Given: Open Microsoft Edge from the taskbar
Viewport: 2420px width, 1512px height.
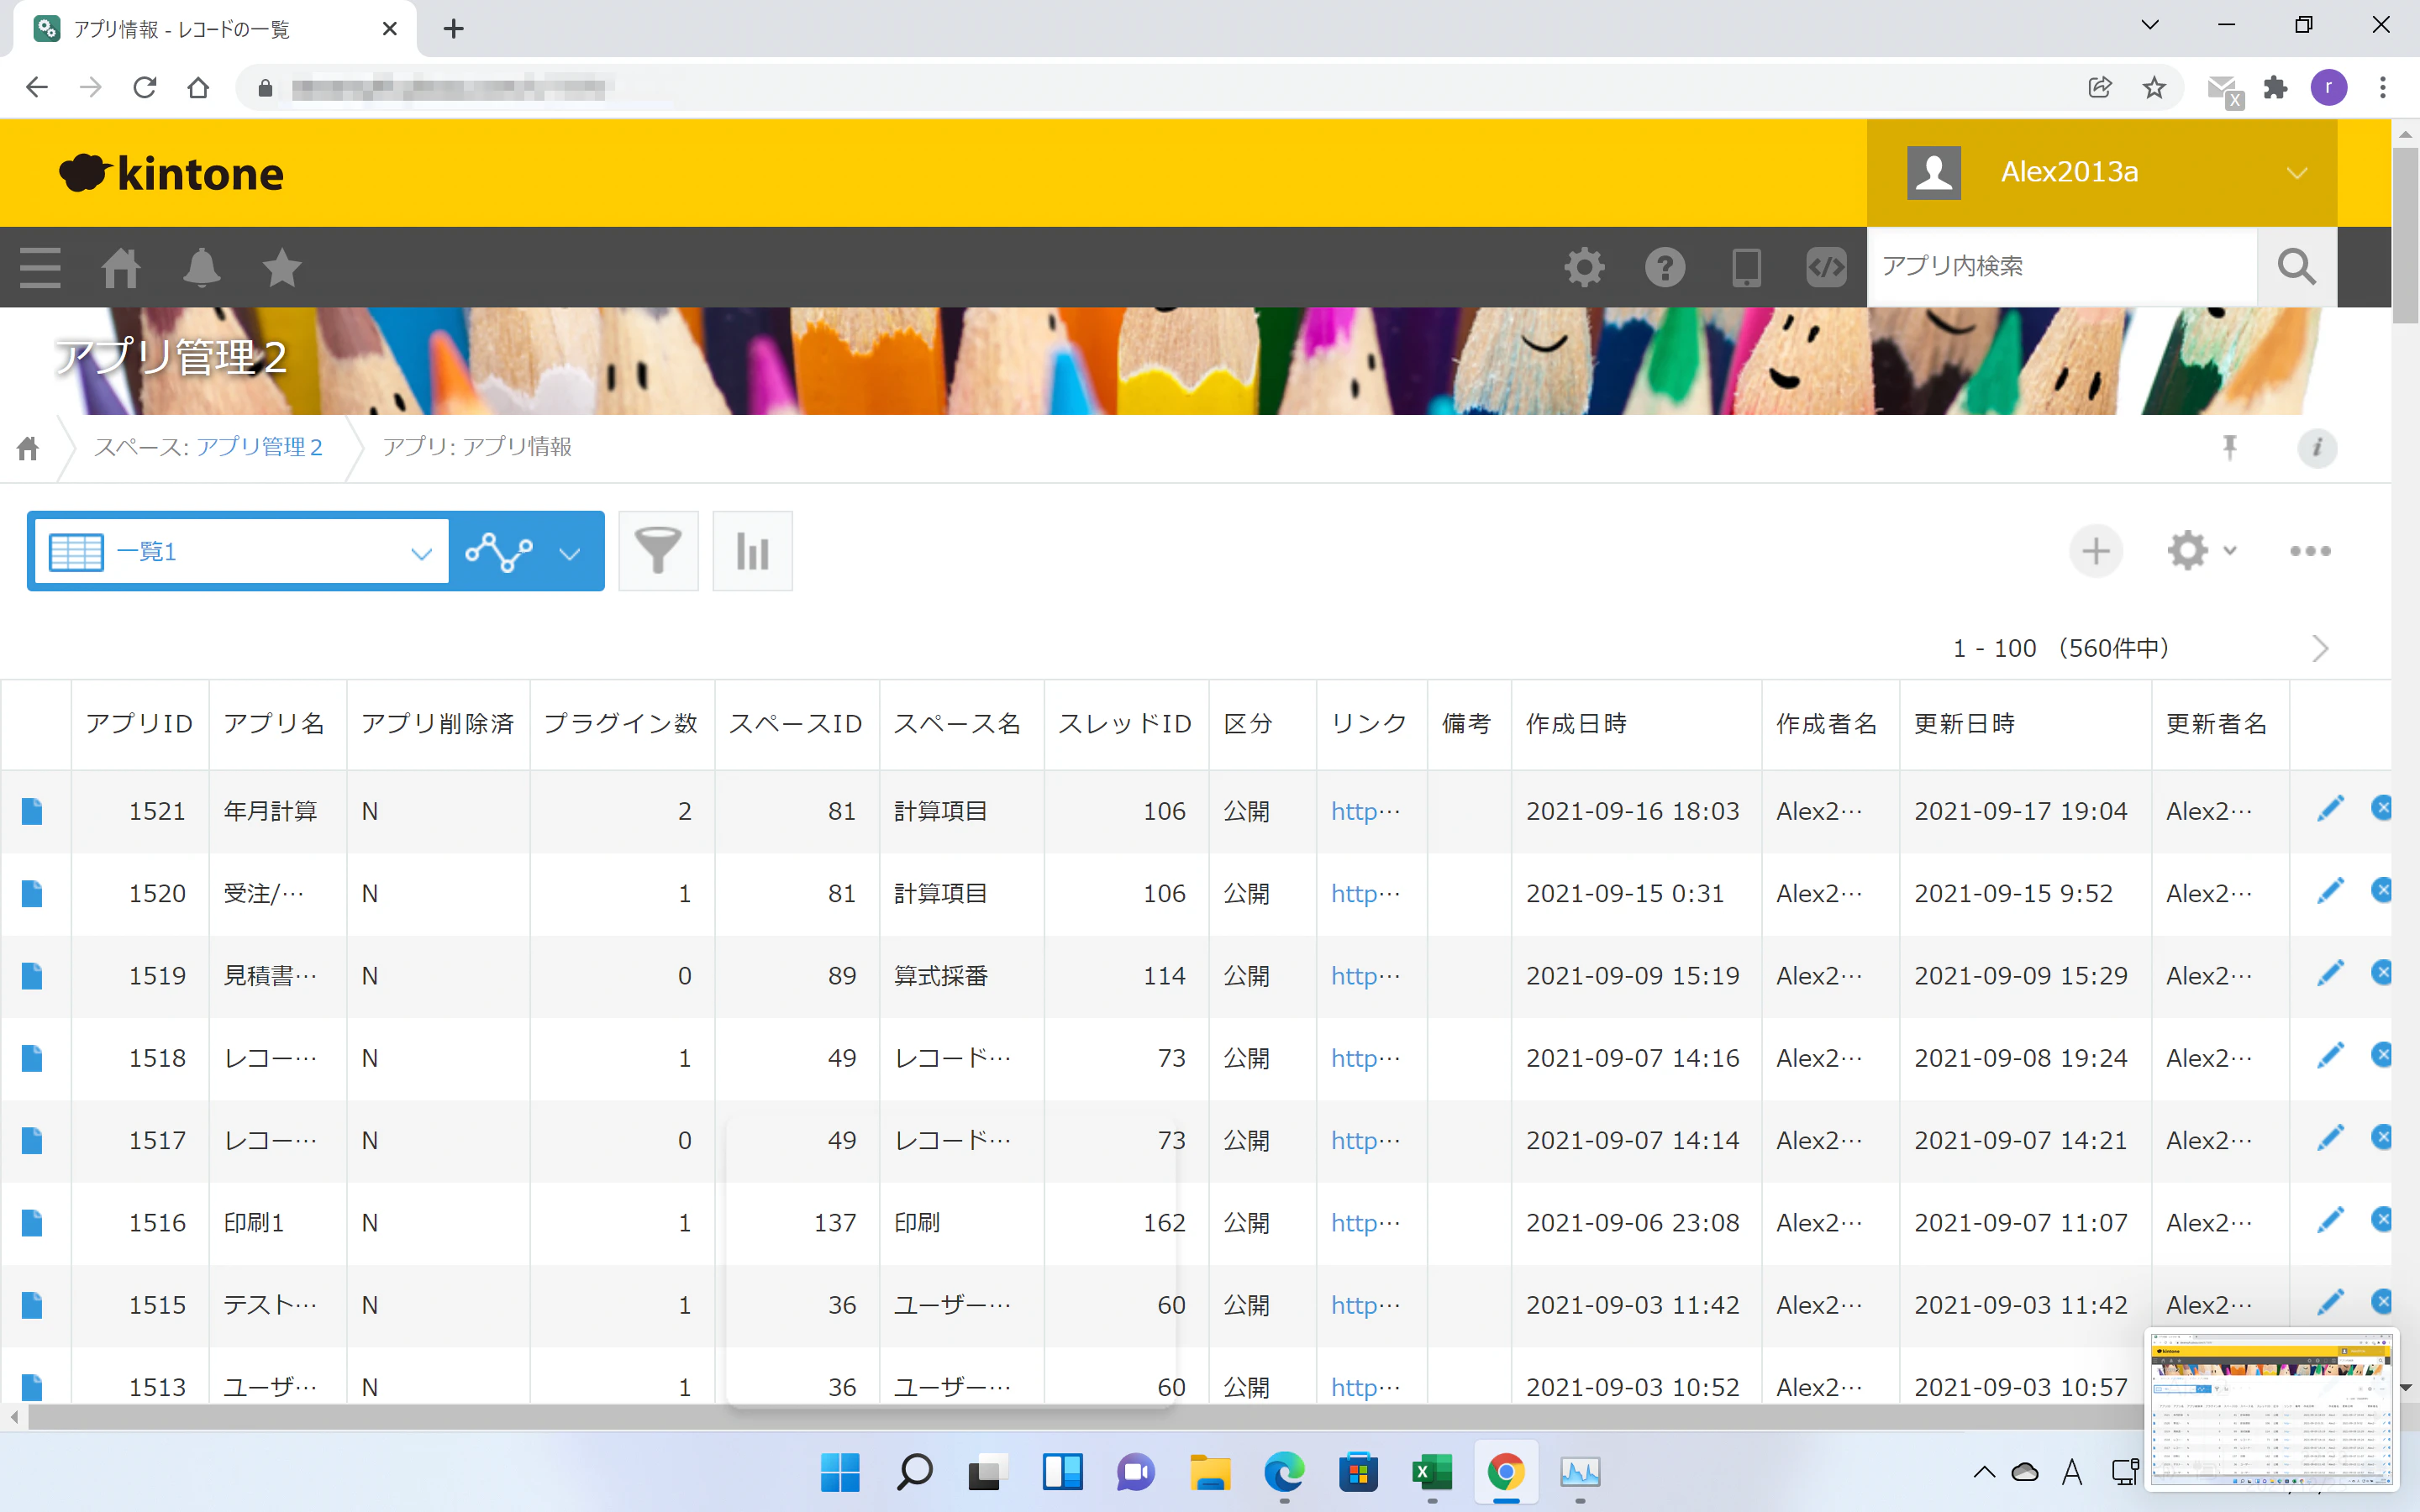Looking at the screenshot, I should tap(1284, 1472).
